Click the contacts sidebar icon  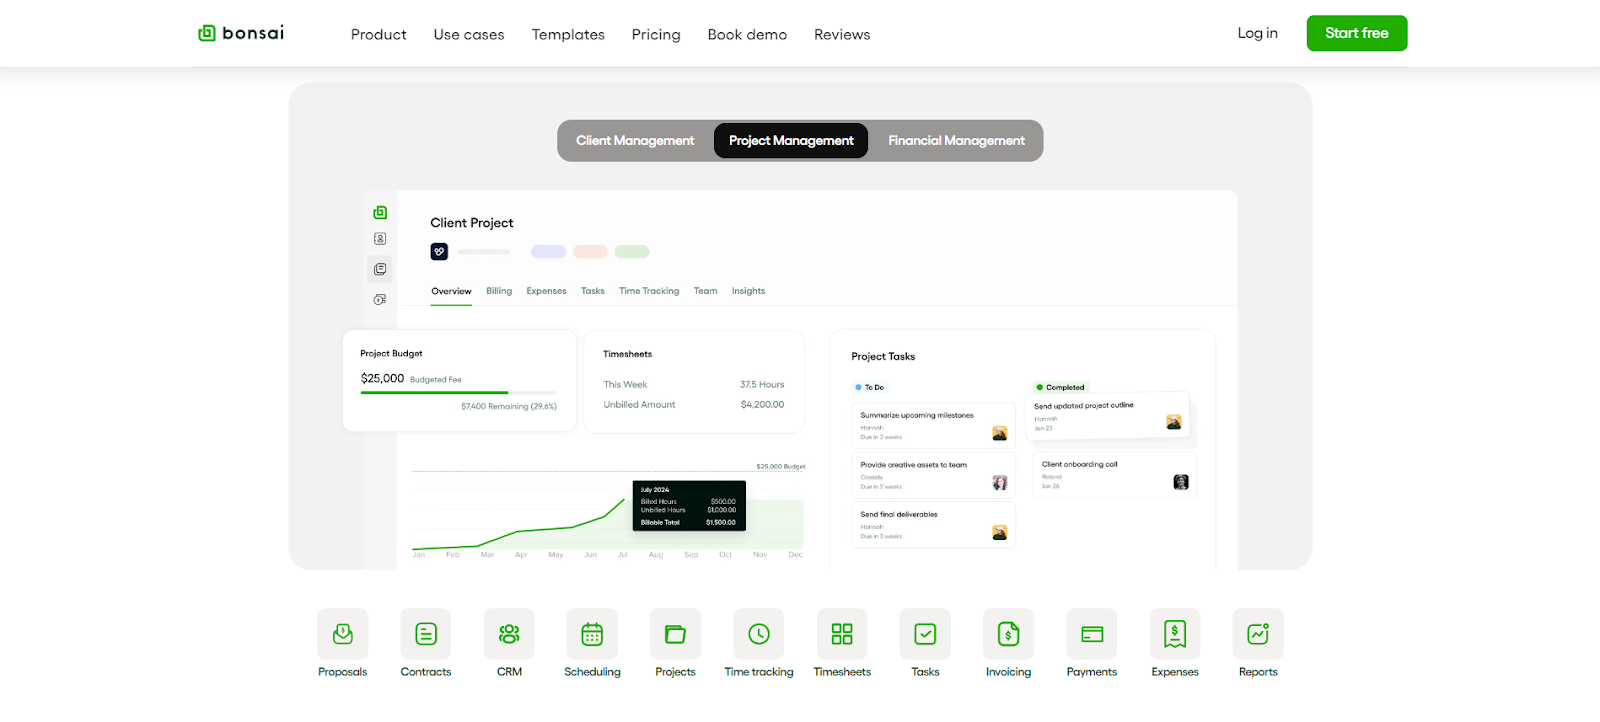pyautogui.click(x=380, y=239)
